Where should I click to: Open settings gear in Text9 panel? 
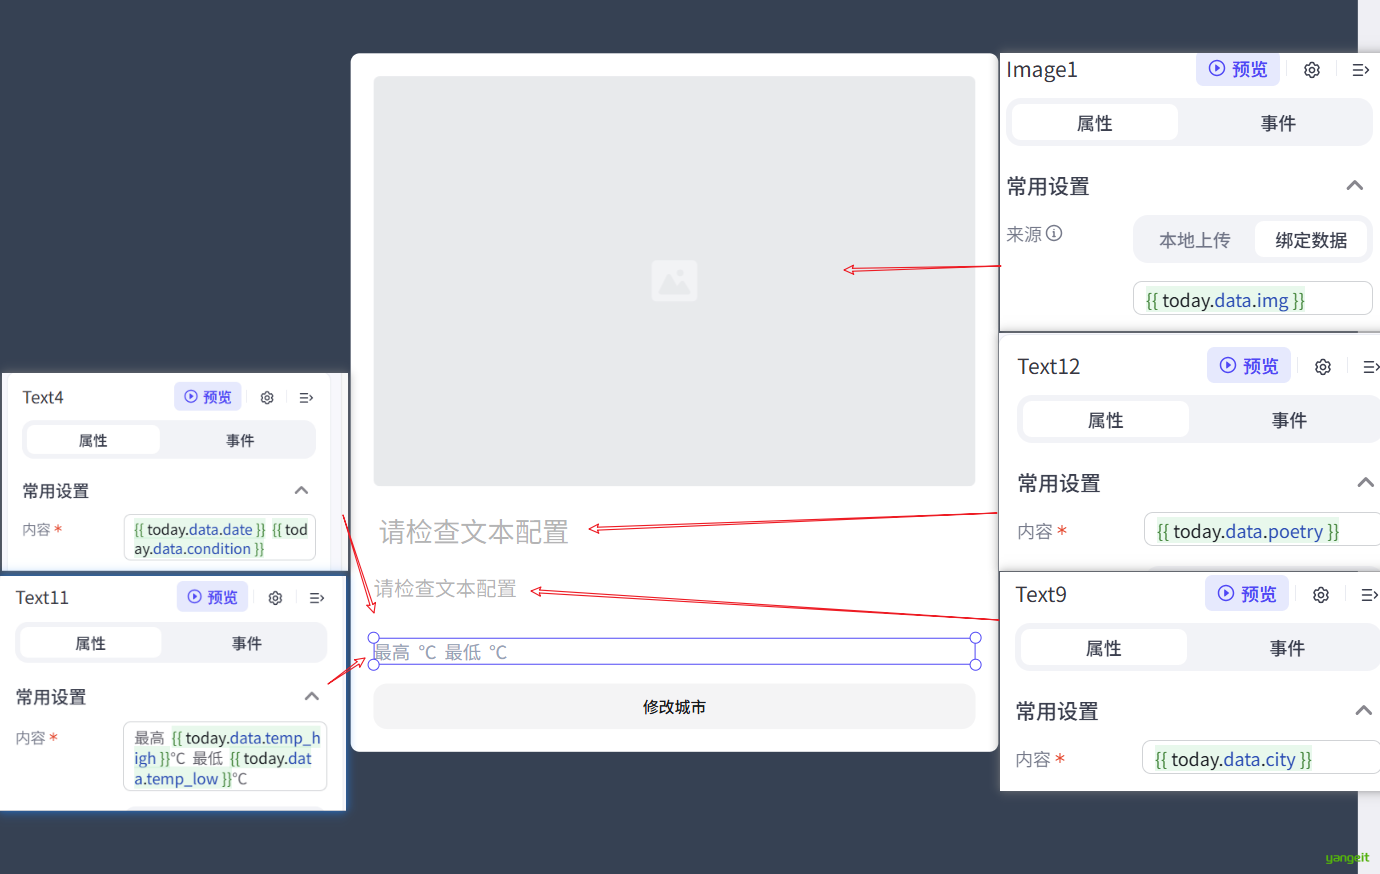pos(1321,595)
